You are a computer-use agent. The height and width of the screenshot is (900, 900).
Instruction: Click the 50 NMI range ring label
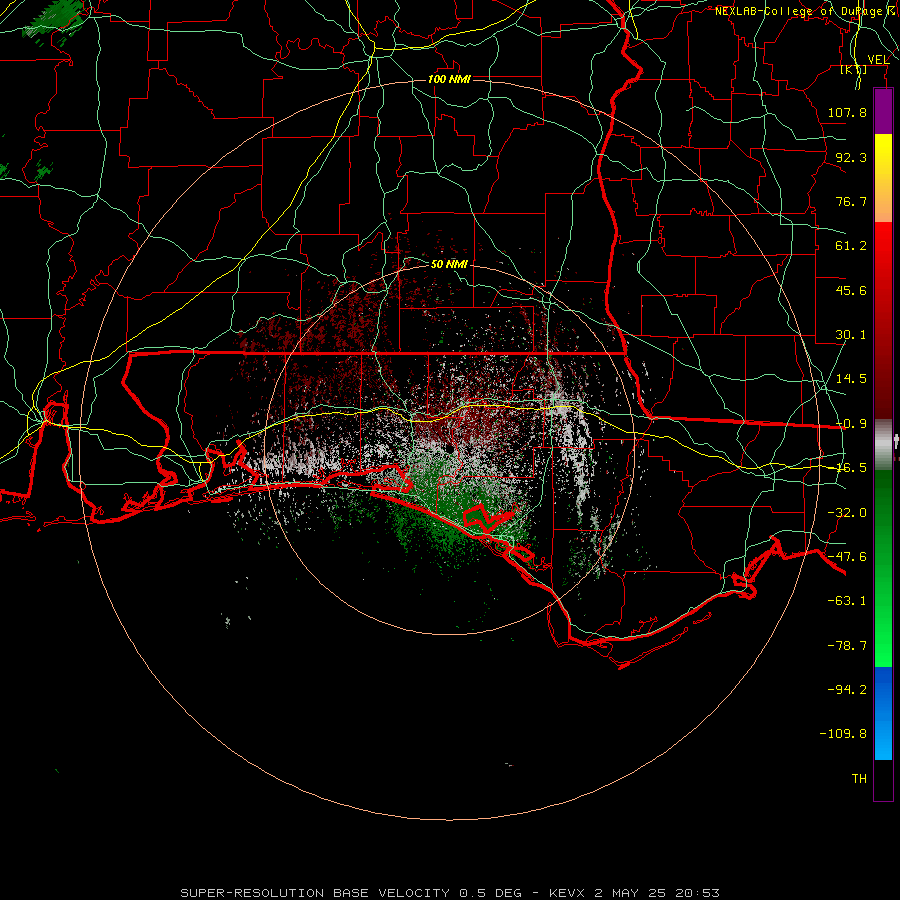(449, 264)
